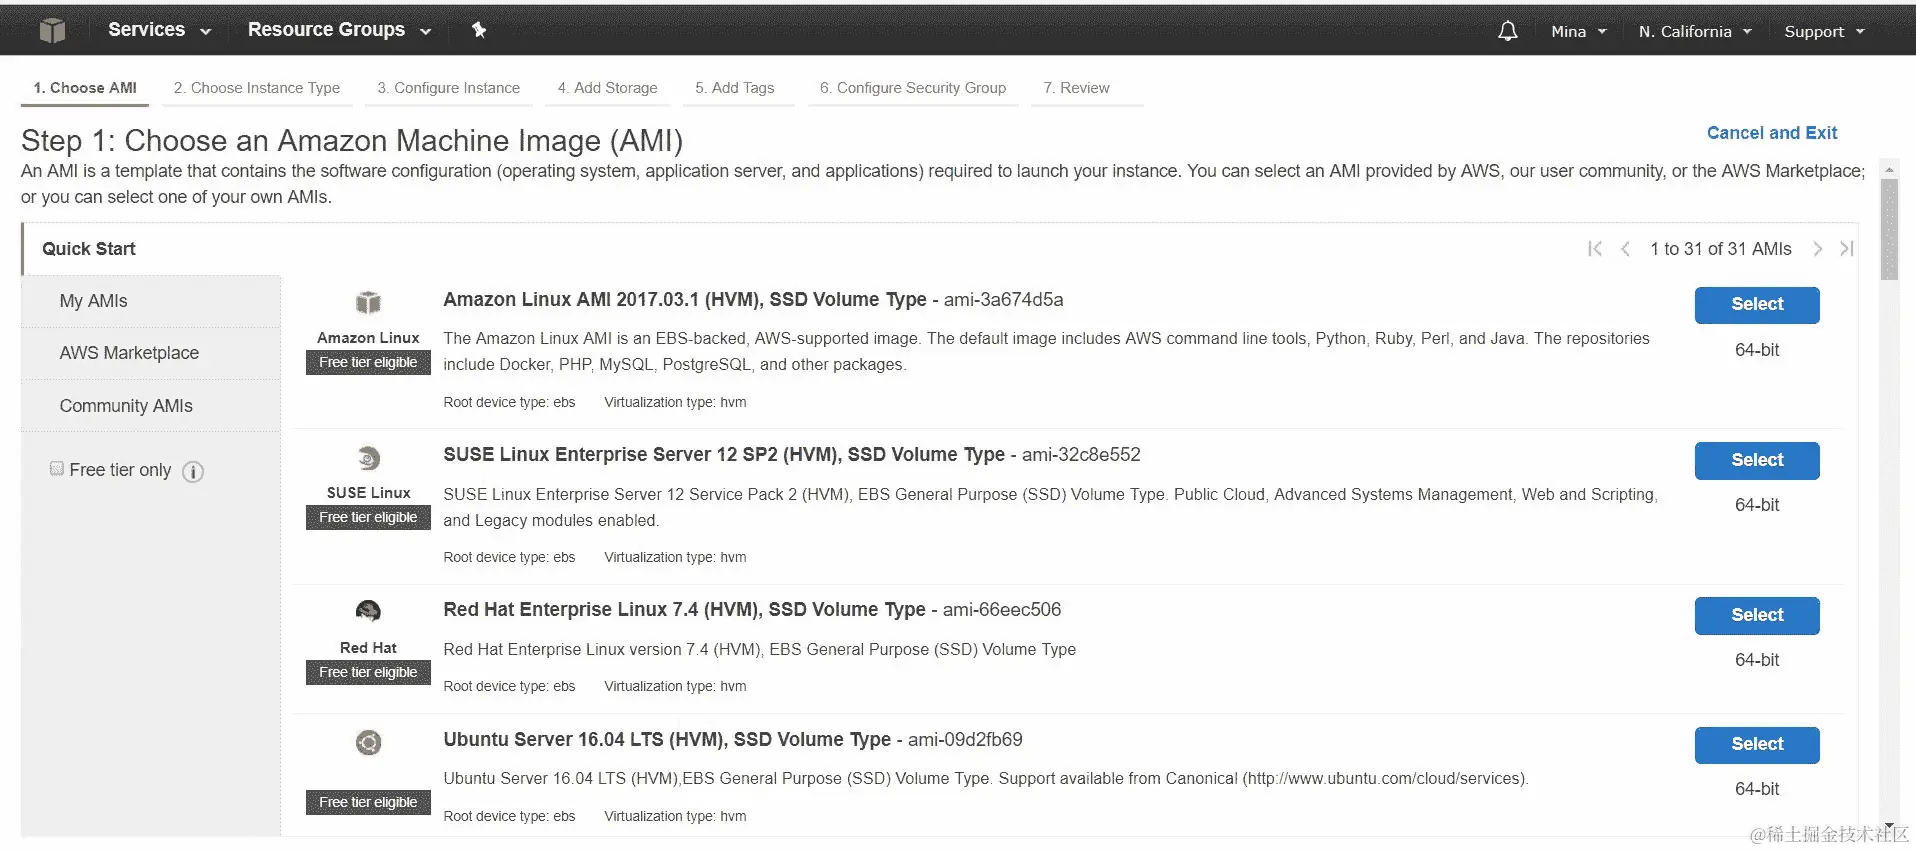Click Free tier eligible badge under SUSE Linux

point(368,518)
